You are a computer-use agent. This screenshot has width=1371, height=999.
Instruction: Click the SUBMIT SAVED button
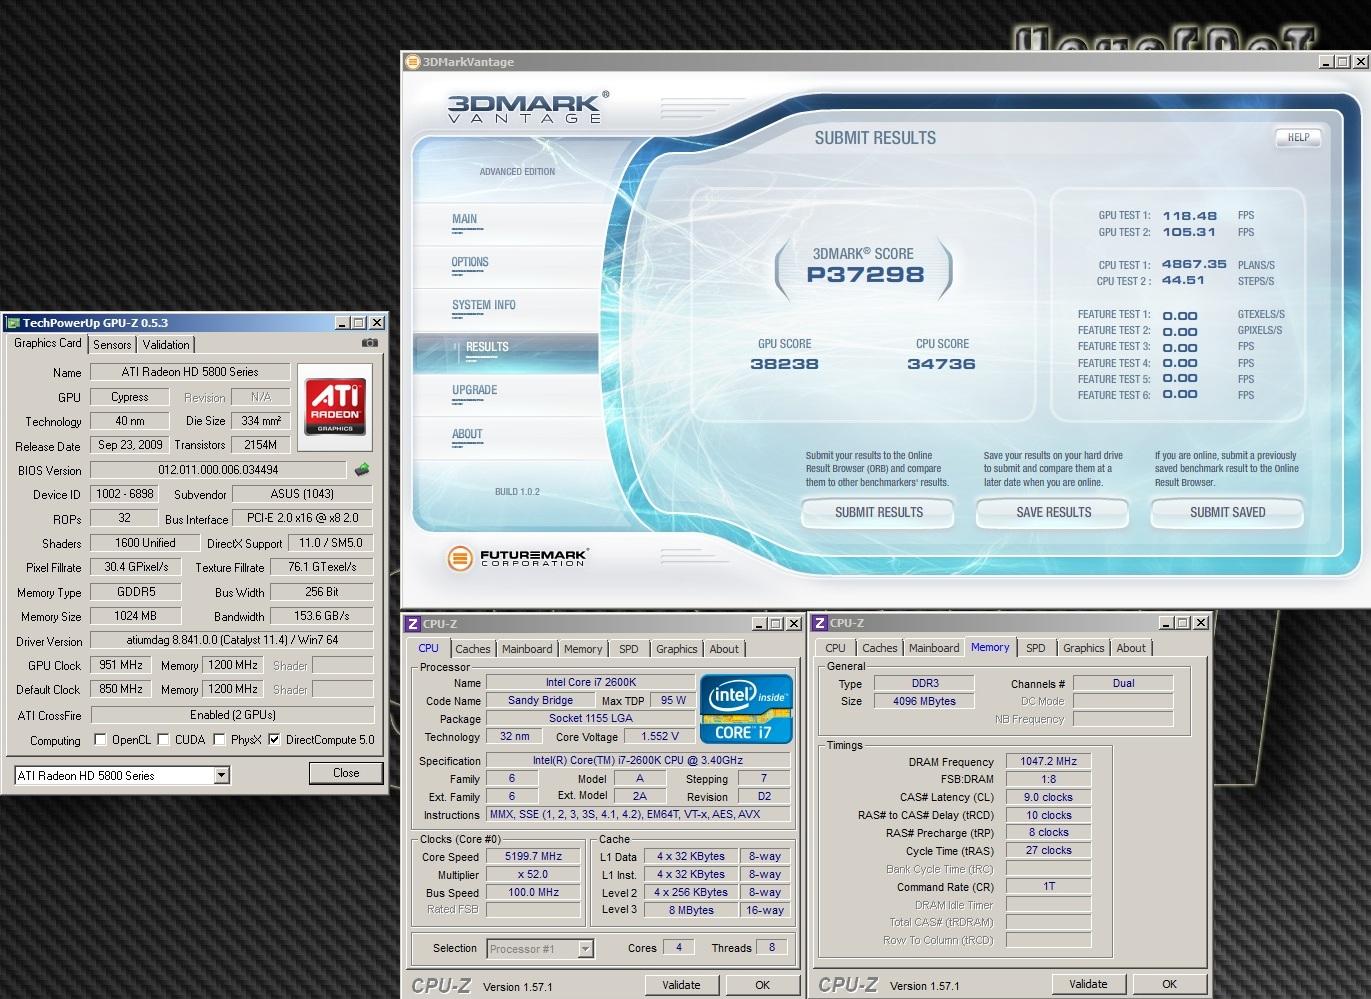pos(1228,512)
